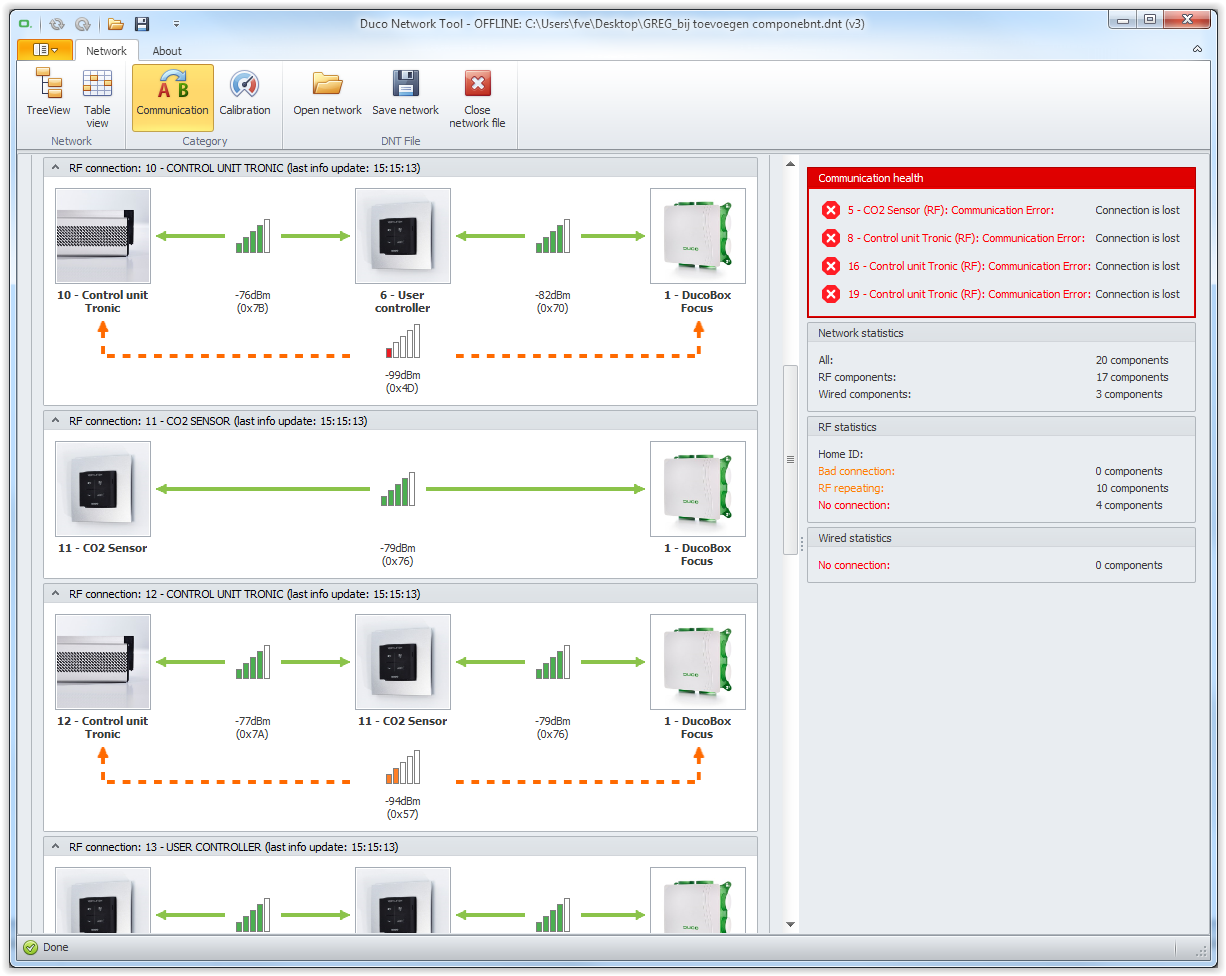Click the green check icon in the status bar
This screenshot has width=1226, height=976.
tap(30, 947)
